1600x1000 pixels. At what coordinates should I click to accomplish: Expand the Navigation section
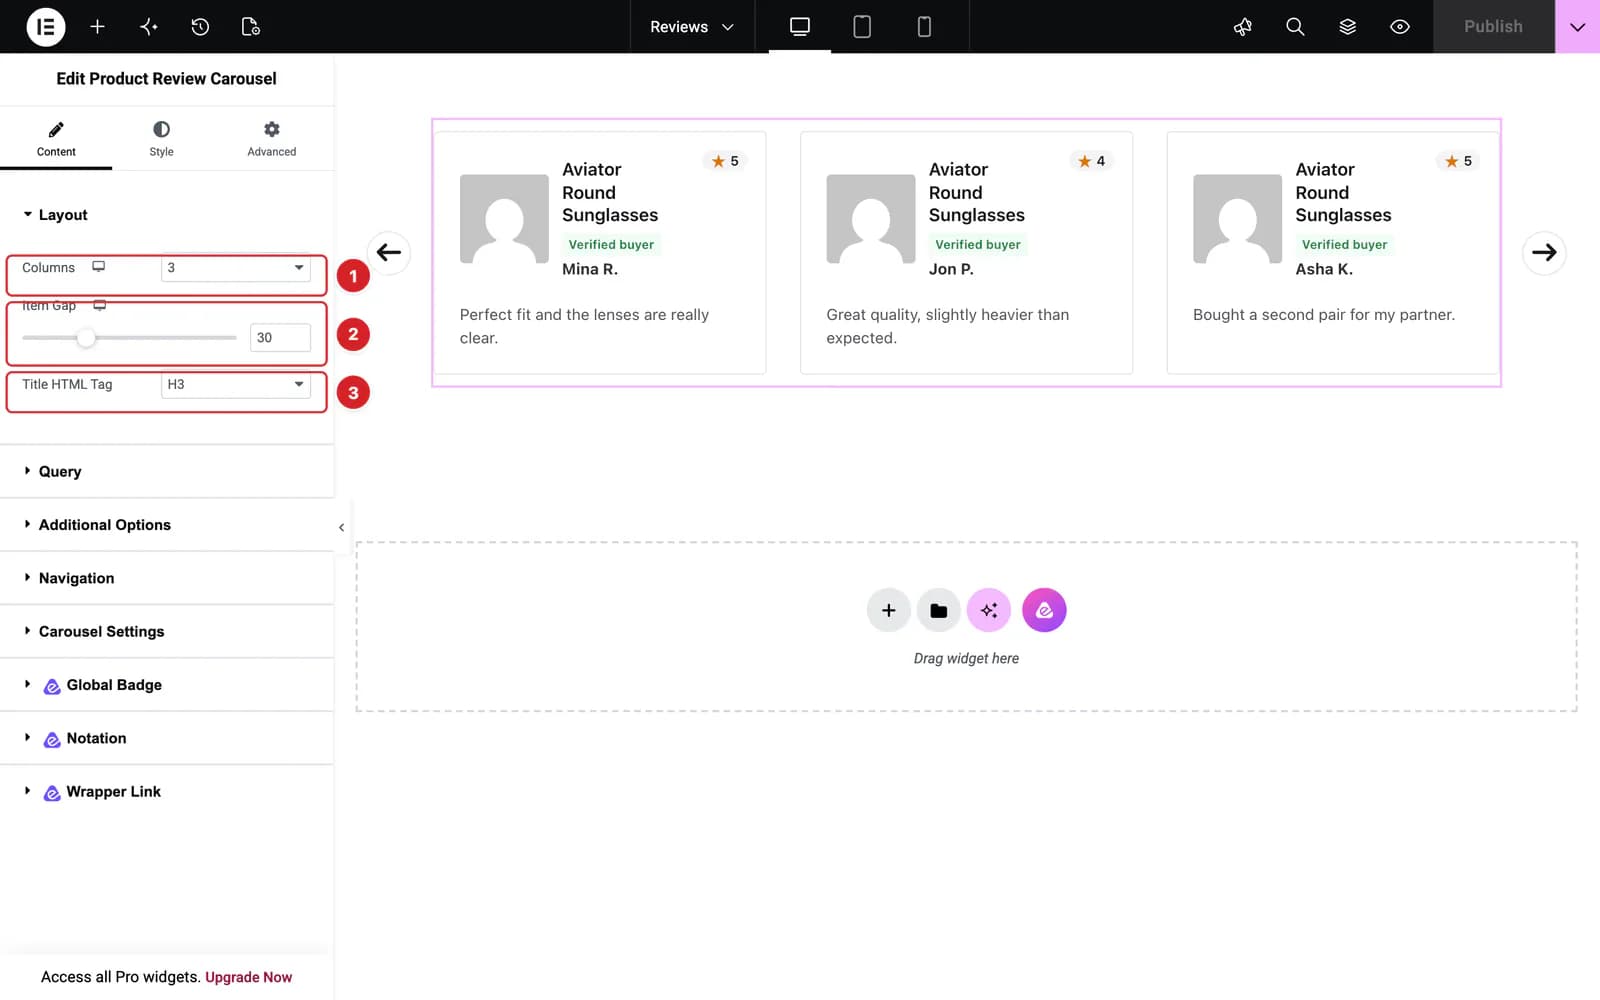point(167,578)
